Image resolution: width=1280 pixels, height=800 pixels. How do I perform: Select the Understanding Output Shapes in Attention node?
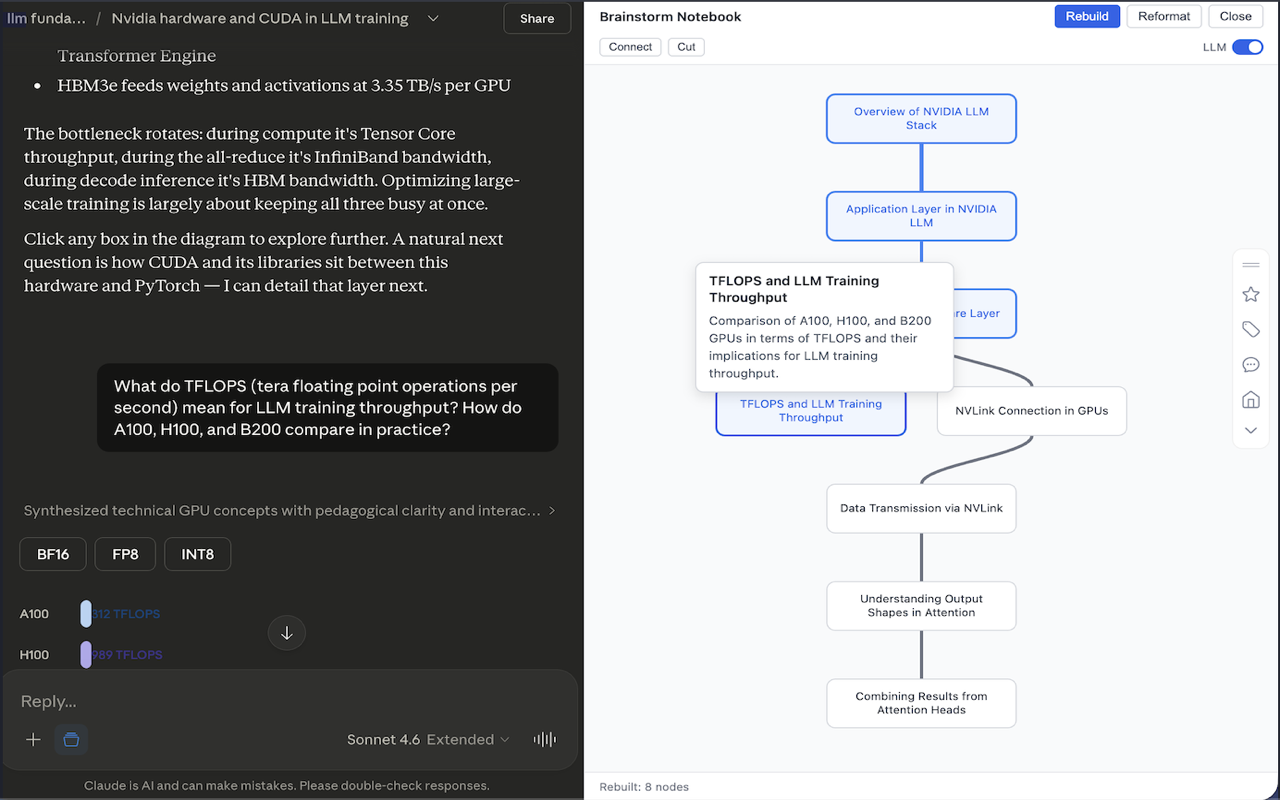click(x=921, y=606)
